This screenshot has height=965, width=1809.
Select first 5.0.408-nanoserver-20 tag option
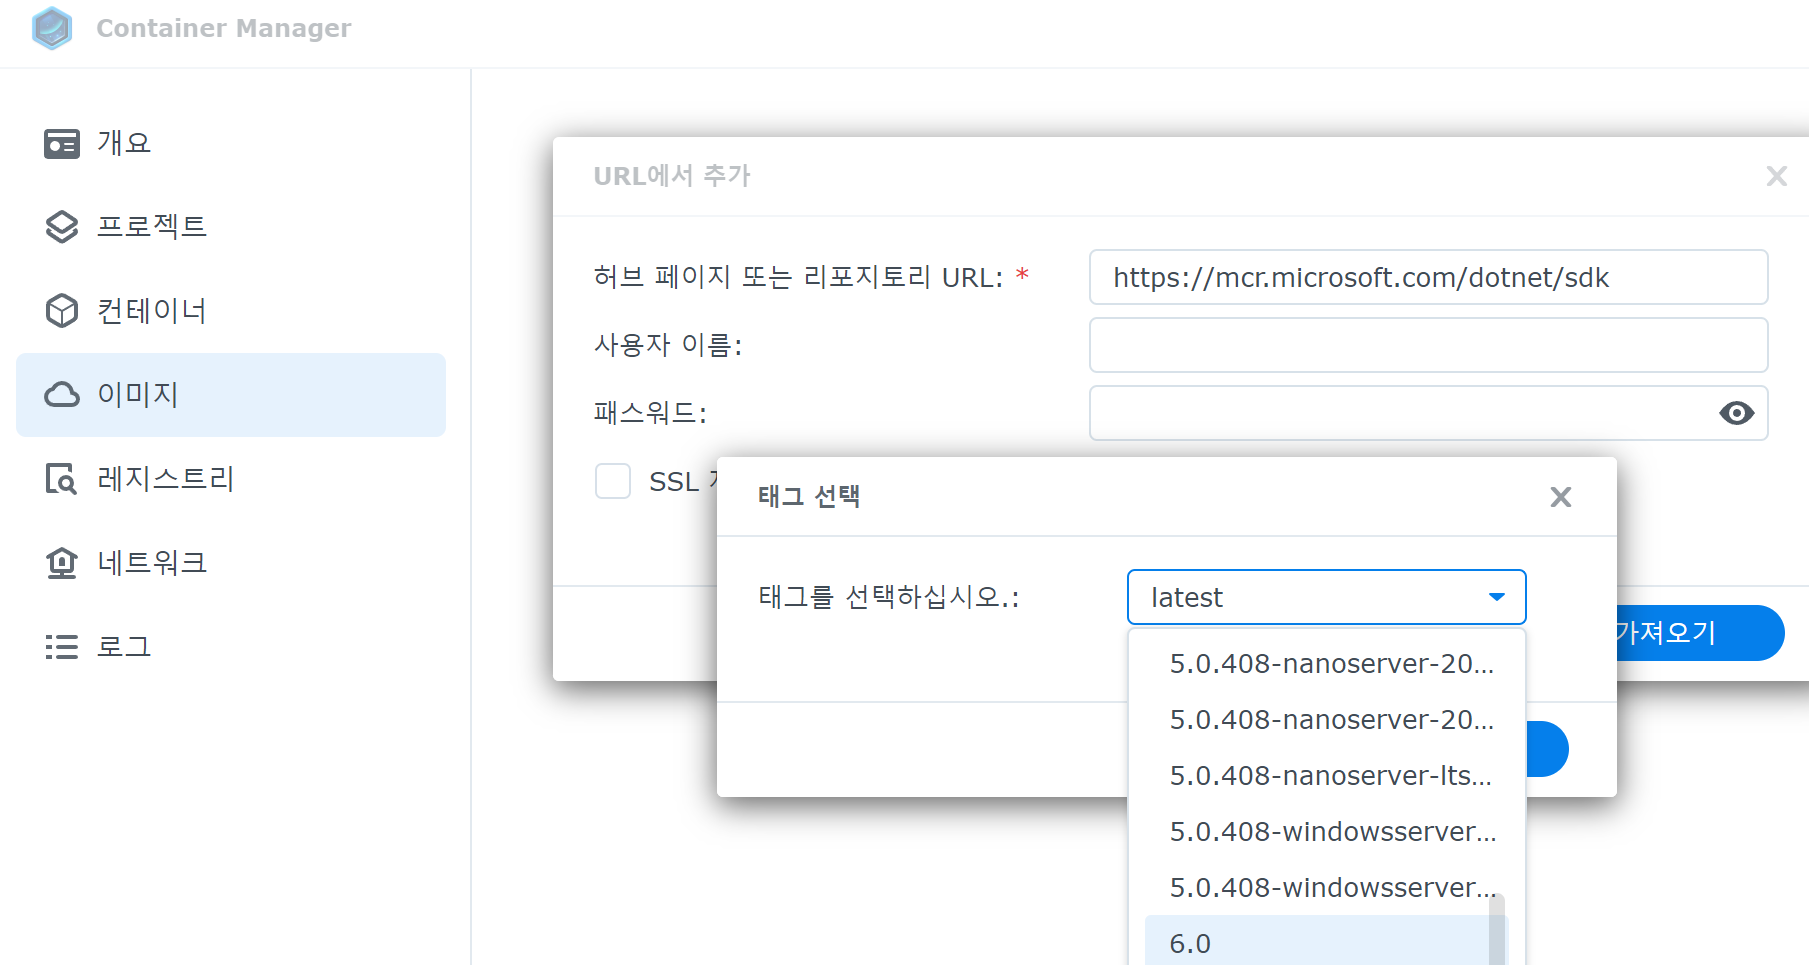click(x=1326, y=664)
